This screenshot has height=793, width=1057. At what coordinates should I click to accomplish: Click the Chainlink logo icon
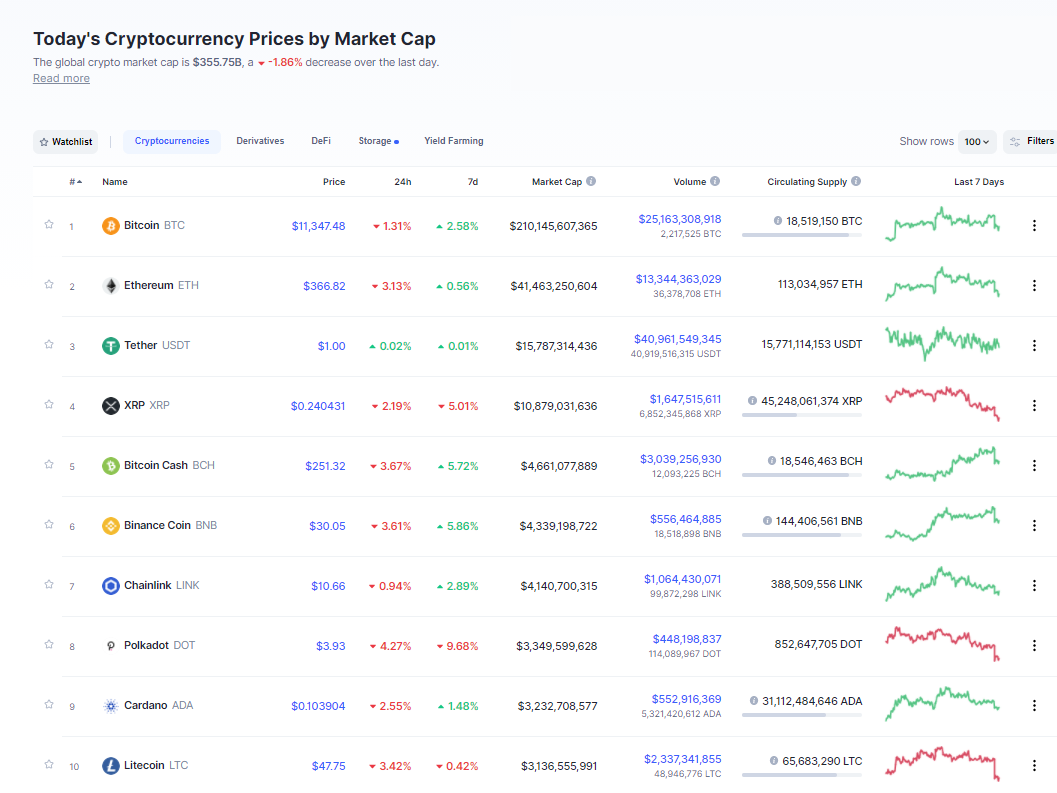coord(111,586)
